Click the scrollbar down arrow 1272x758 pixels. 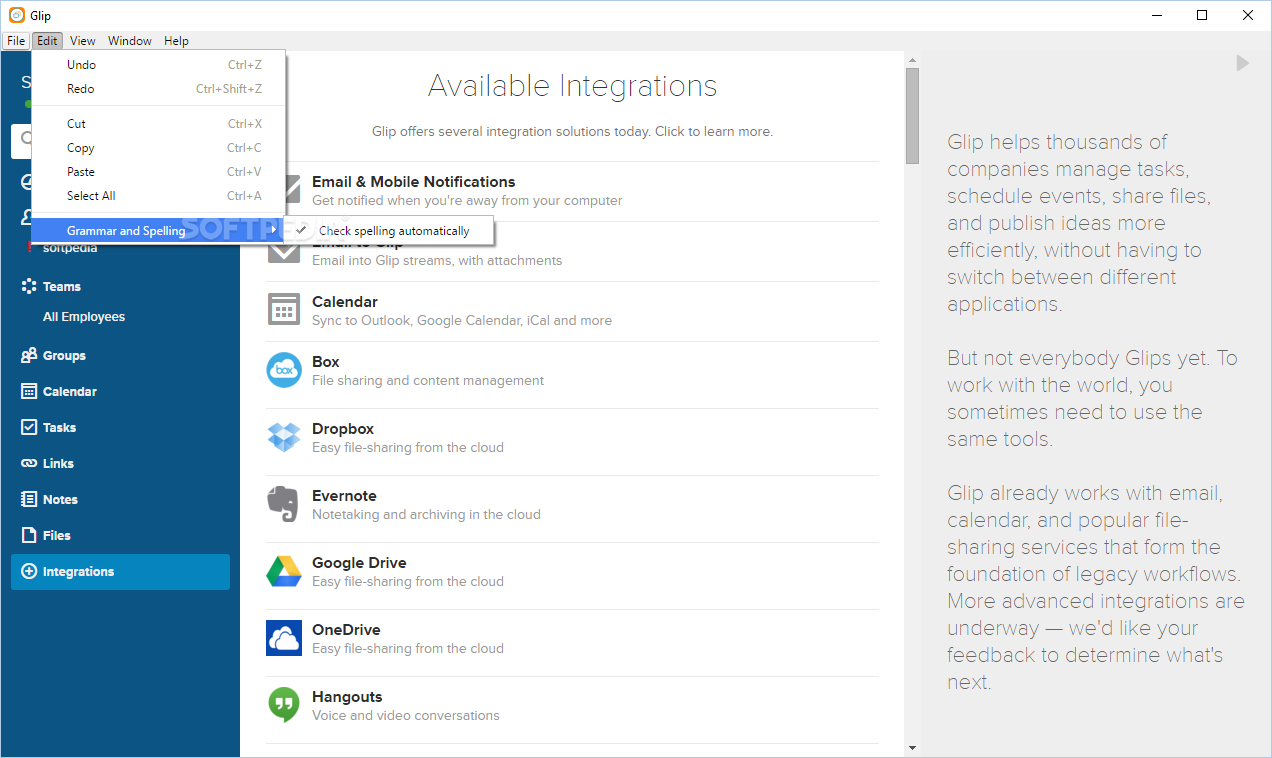point(912,748)
